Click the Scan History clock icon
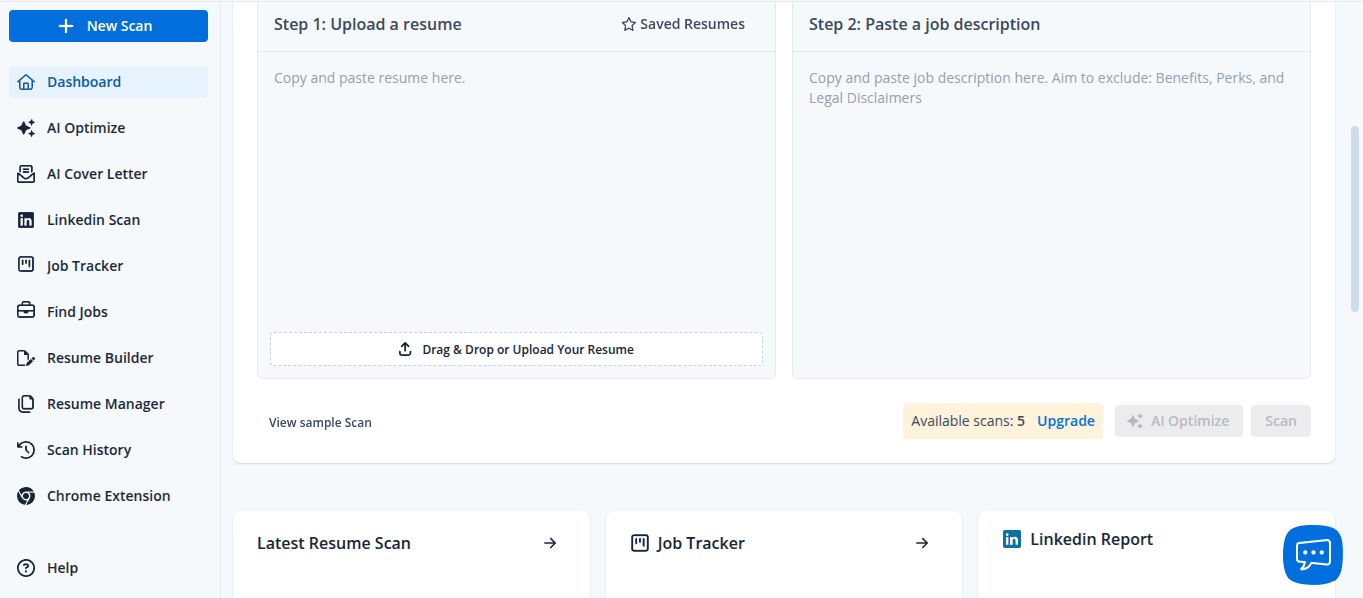The height and width of the screenshot is (598, 1363). (26, 450)
